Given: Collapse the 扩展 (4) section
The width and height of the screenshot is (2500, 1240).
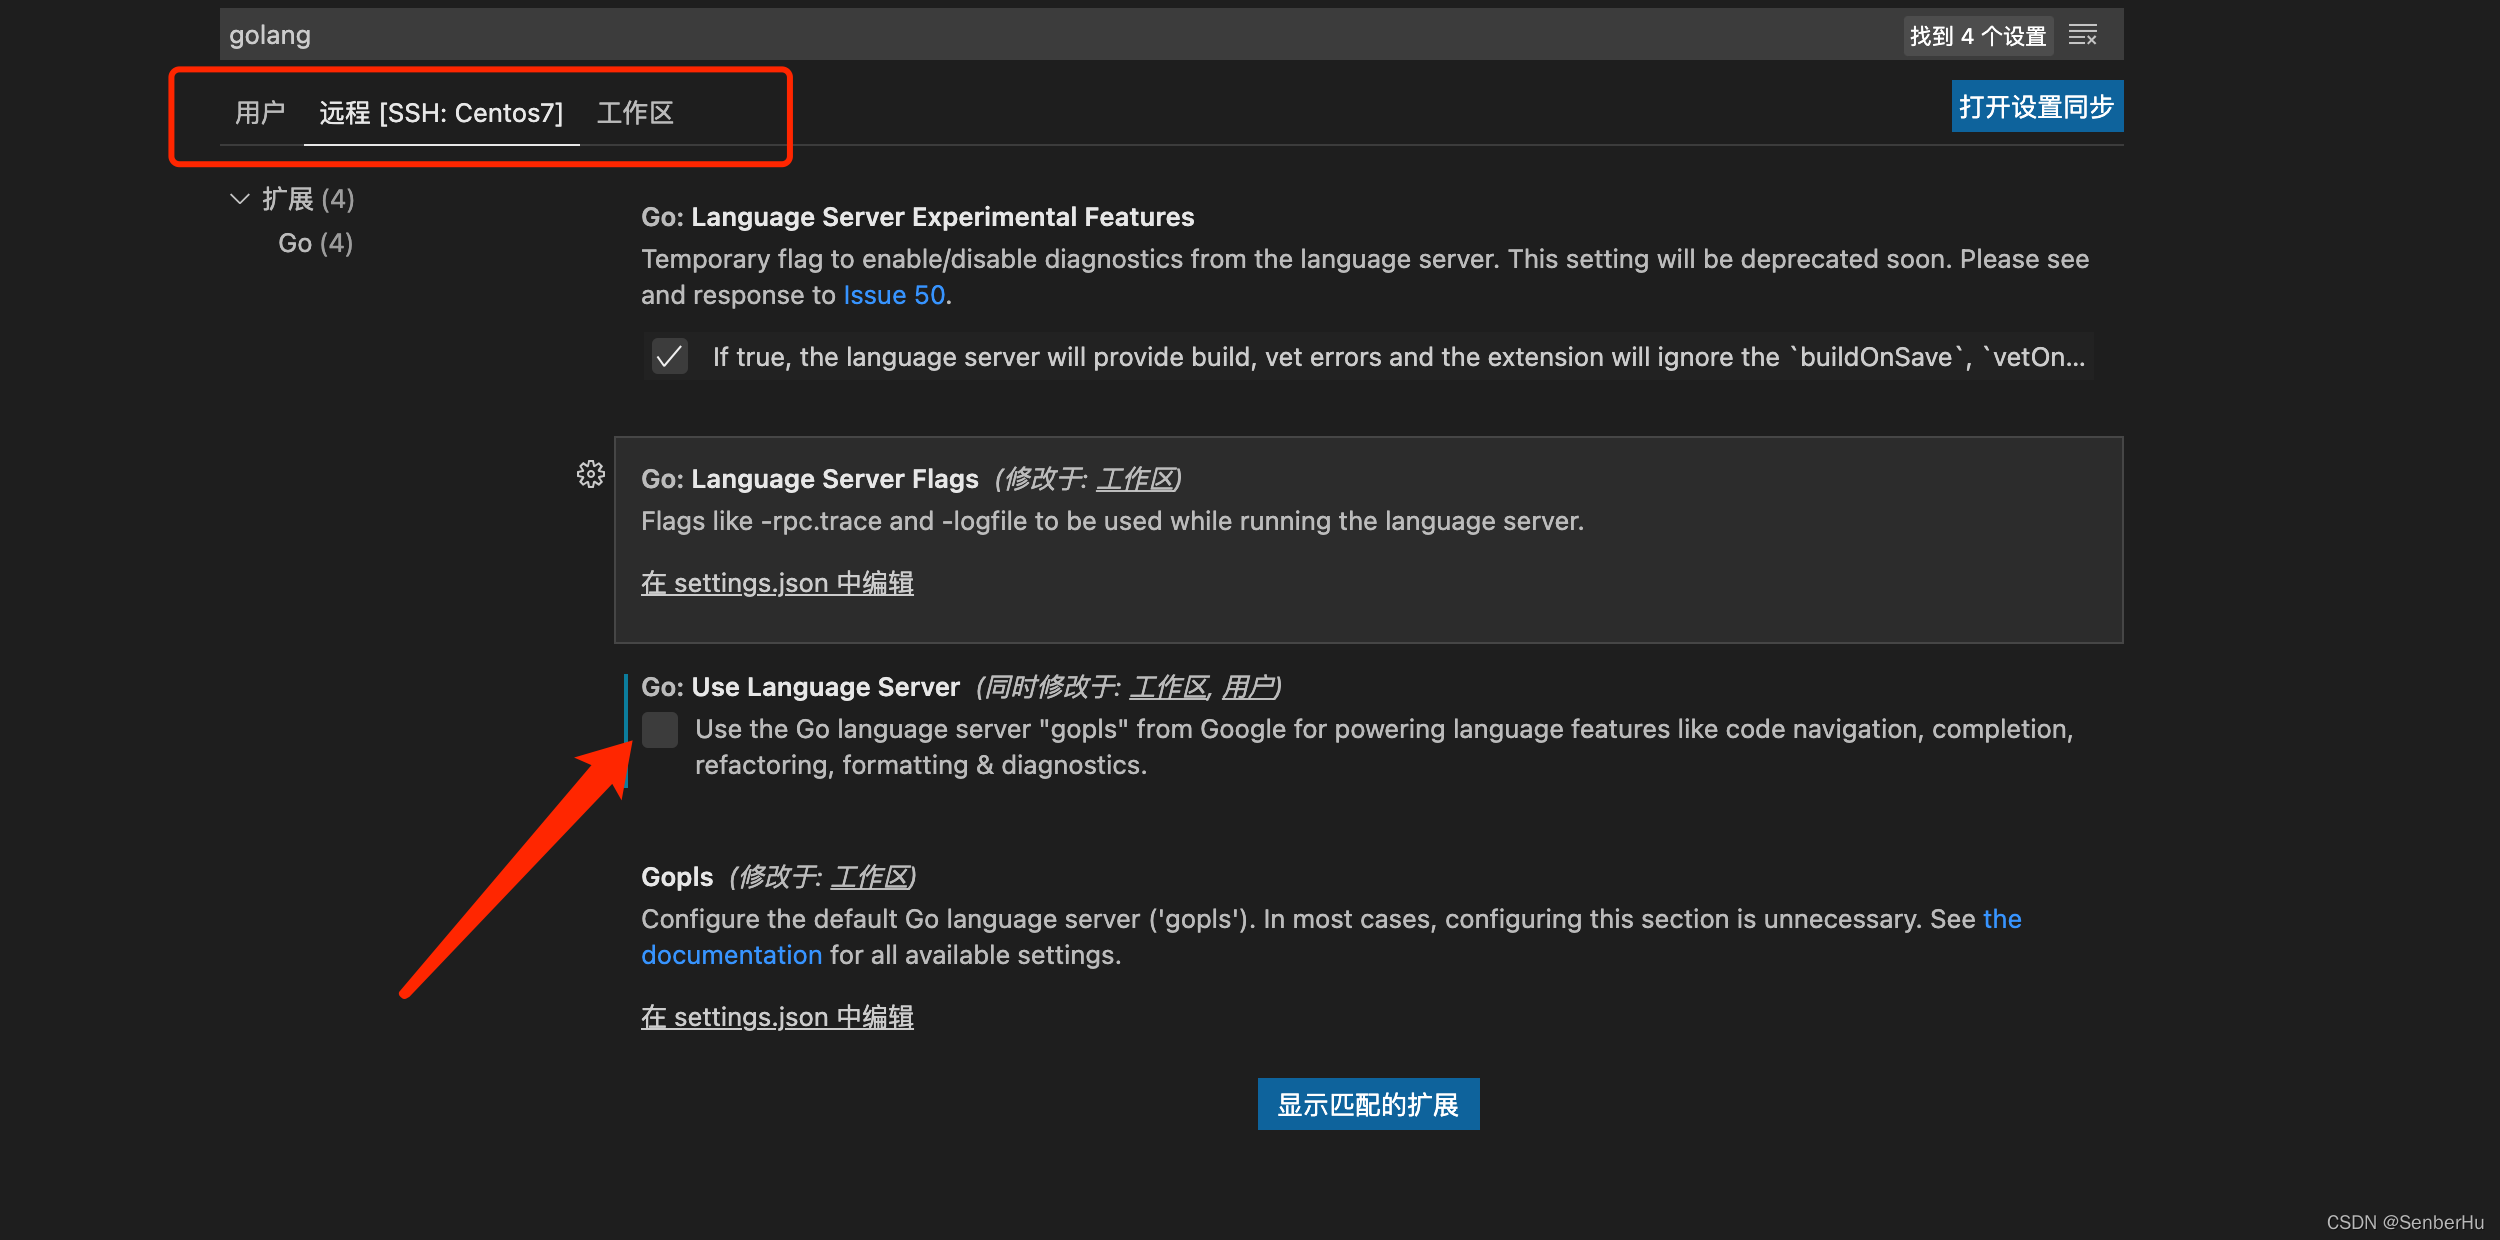Looking at the screenshot, I should click(240, 198).
